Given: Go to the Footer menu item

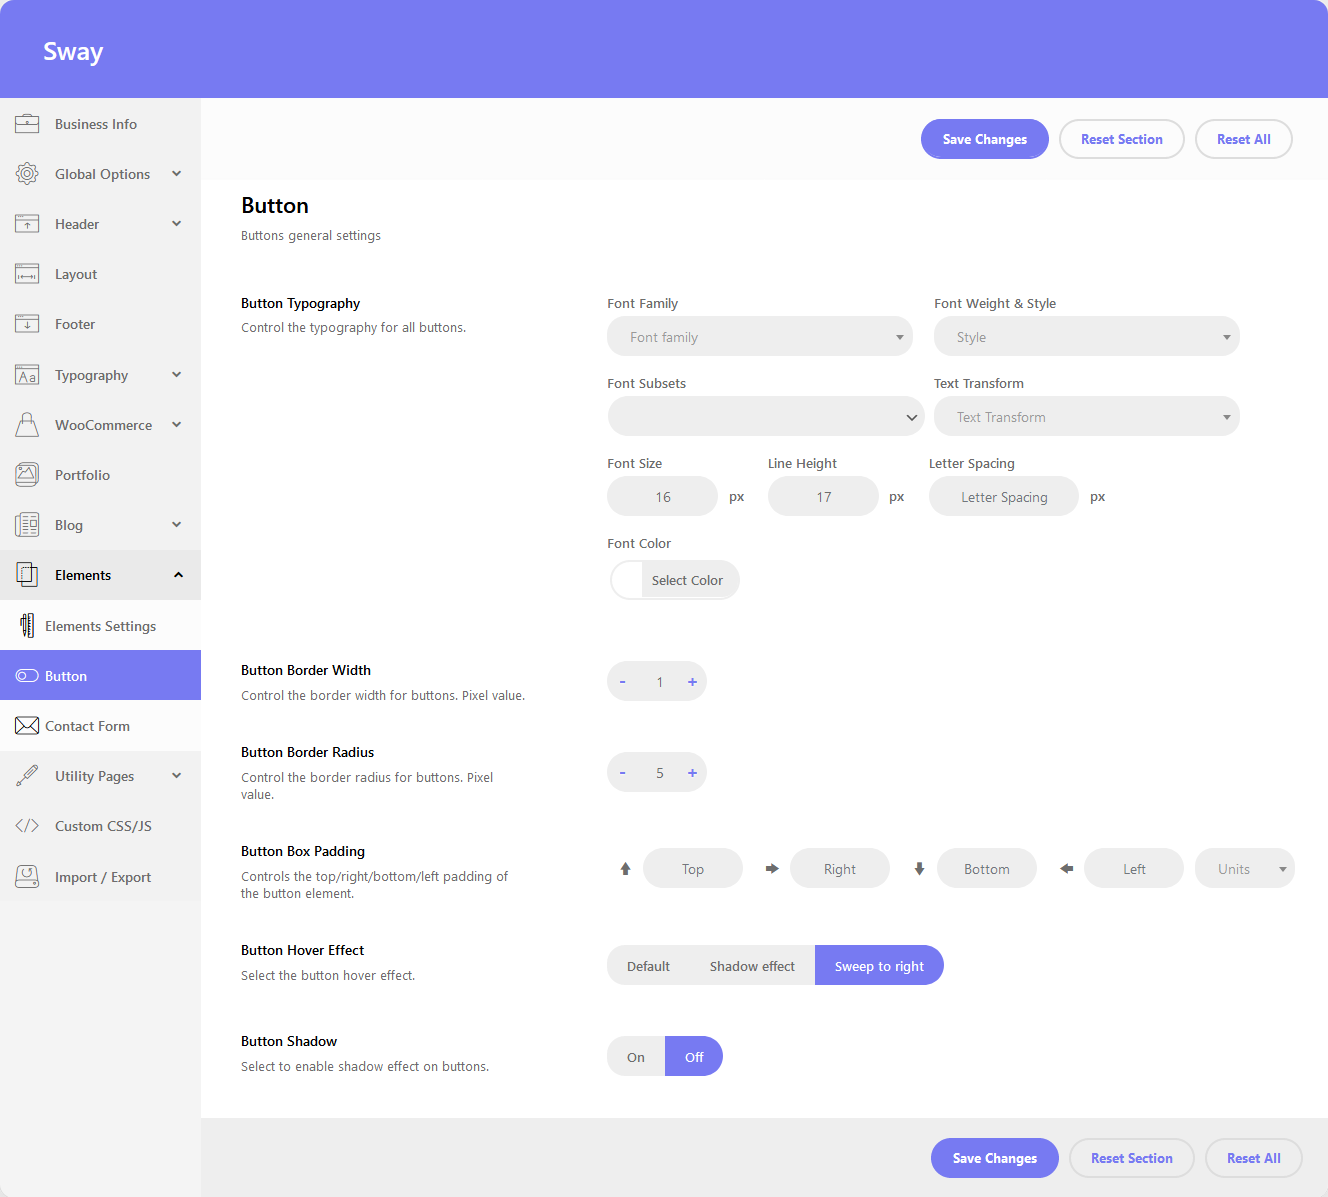Looking at the screenshot, I should point(75,324).
